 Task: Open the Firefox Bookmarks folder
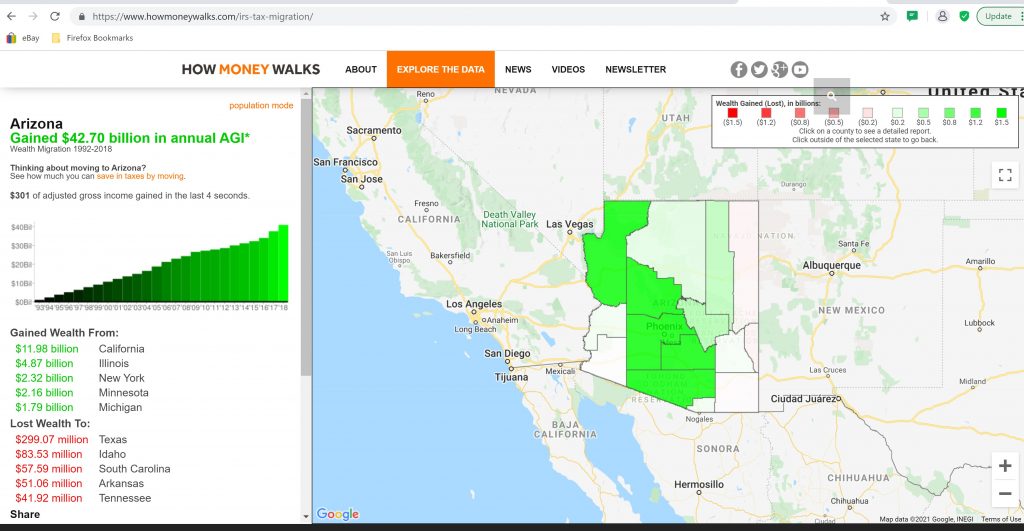[x=92, y=38]
